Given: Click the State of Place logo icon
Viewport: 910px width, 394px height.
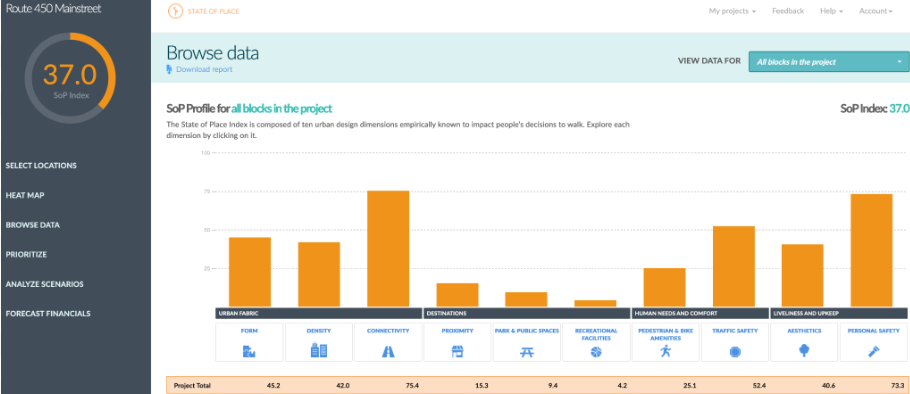Looking at the screenshot, I should click(x=174, y=12).
